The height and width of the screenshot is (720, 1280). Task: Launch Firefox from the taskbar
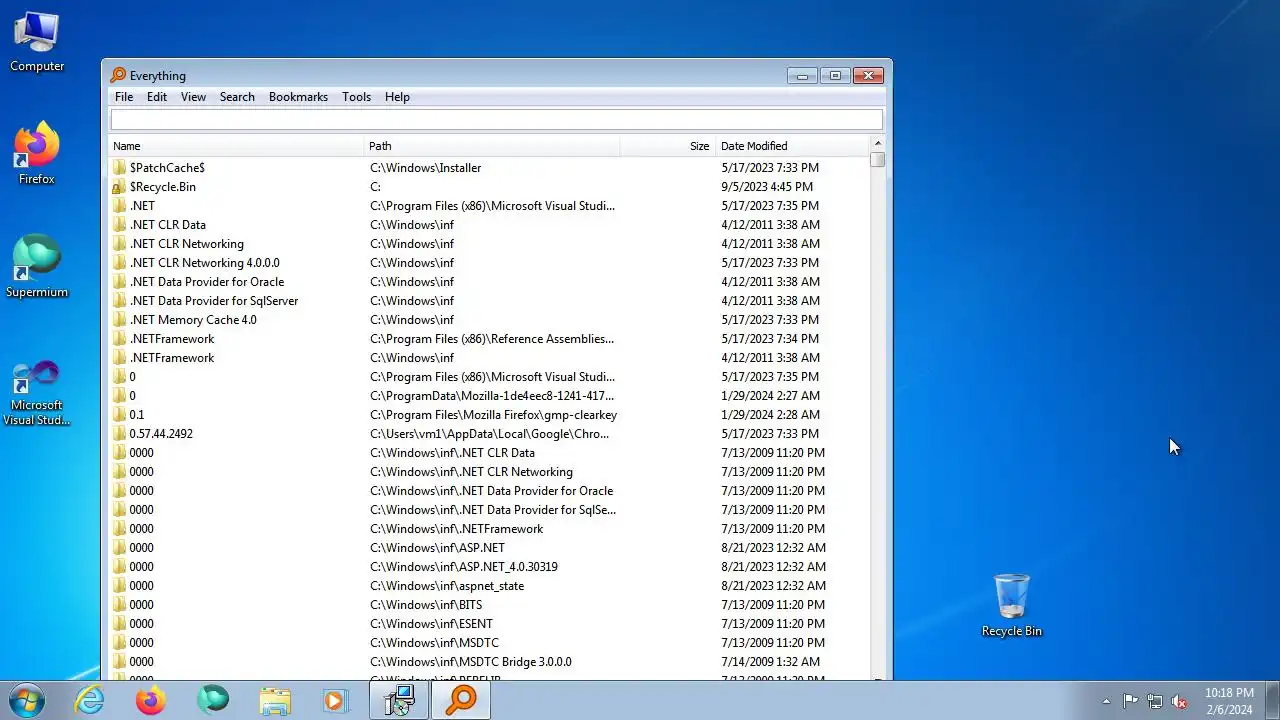151,700
